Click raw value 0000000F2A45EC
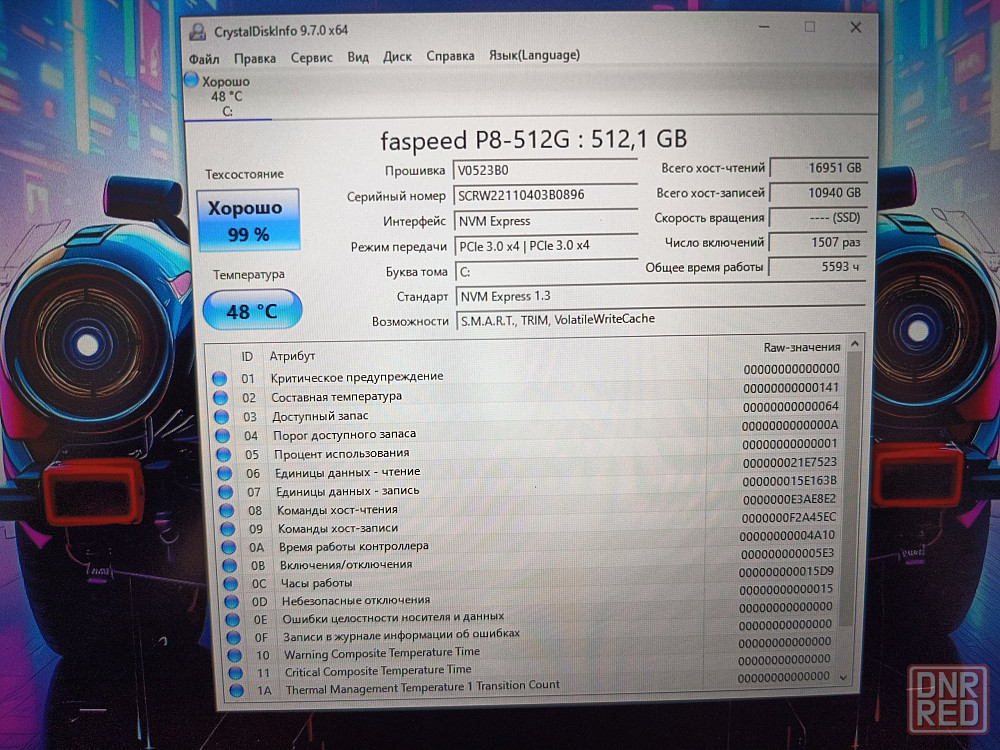 click(x=788, y=518)
